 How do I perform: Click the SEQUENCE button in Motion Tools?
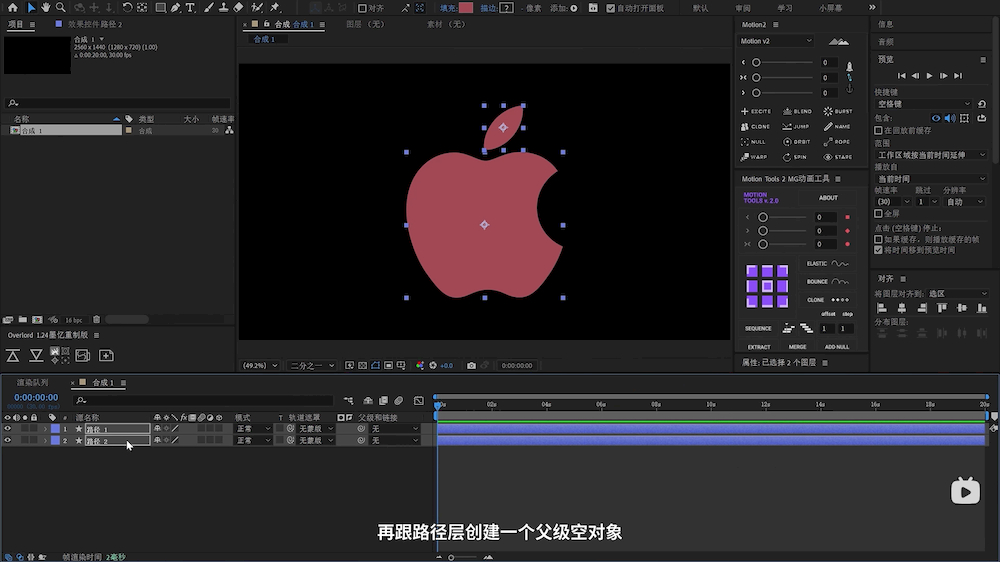tap(758, 329)
